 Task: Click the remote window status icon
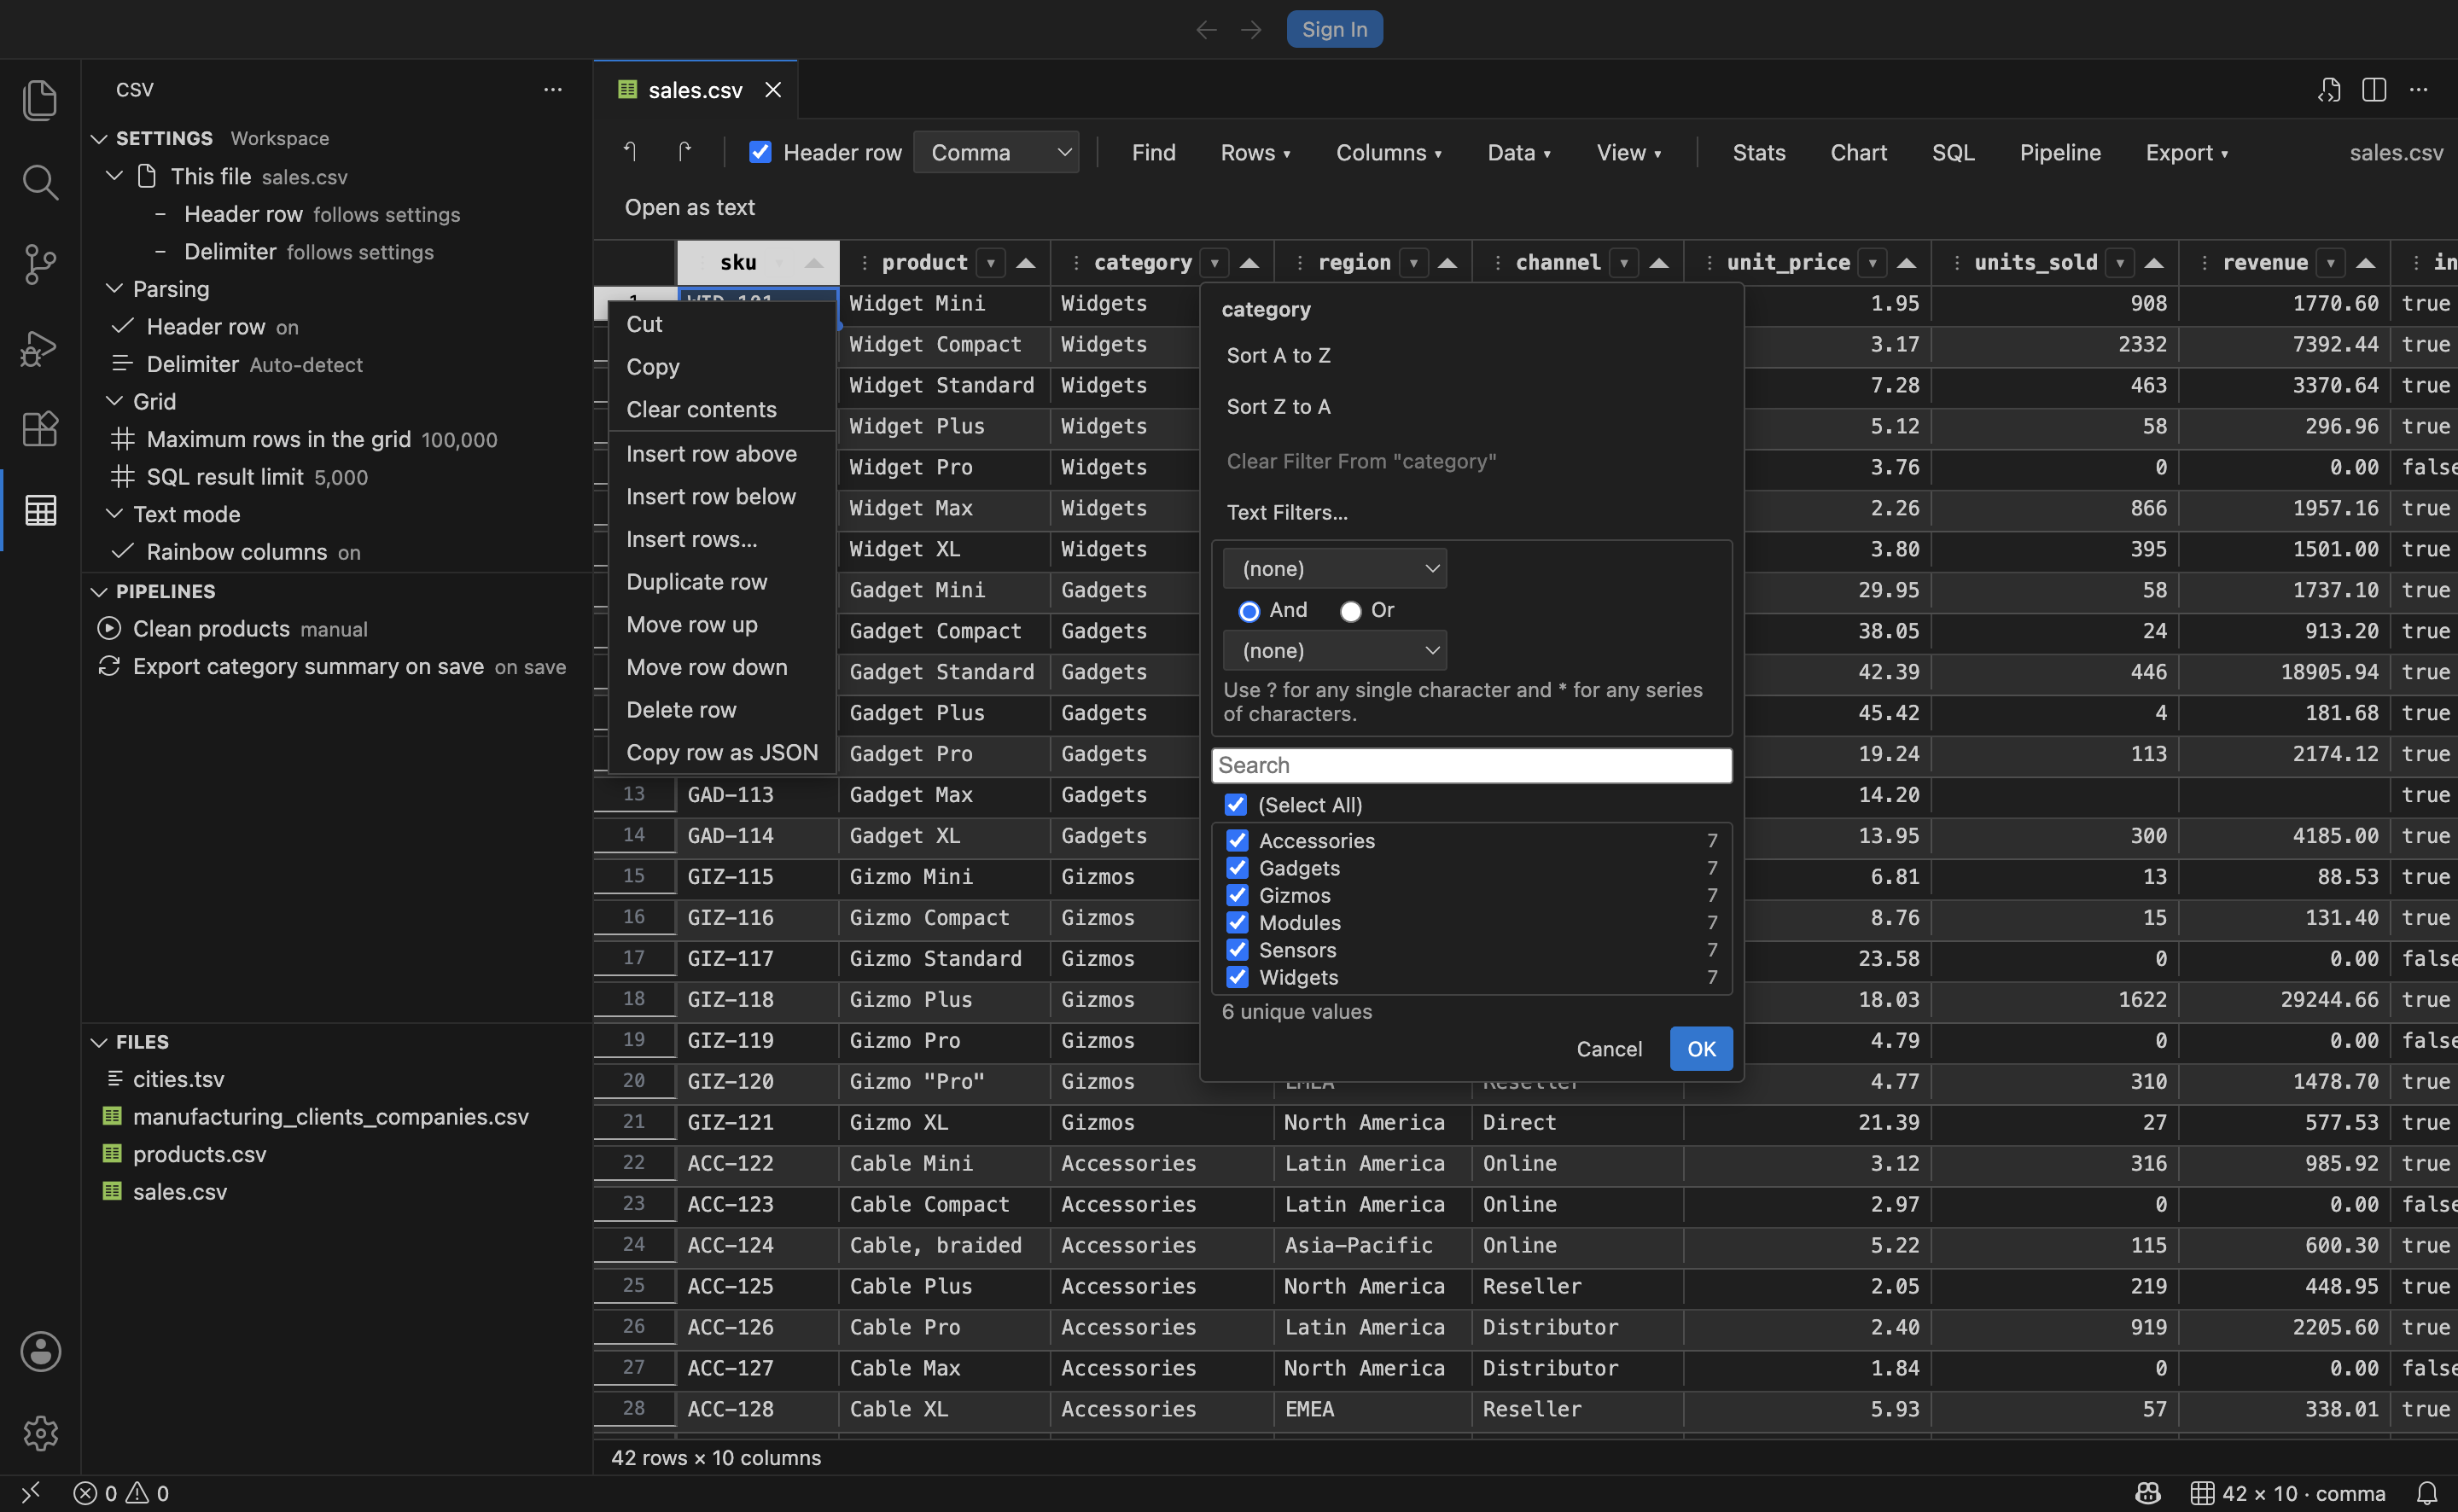(x=31, y=1493)
